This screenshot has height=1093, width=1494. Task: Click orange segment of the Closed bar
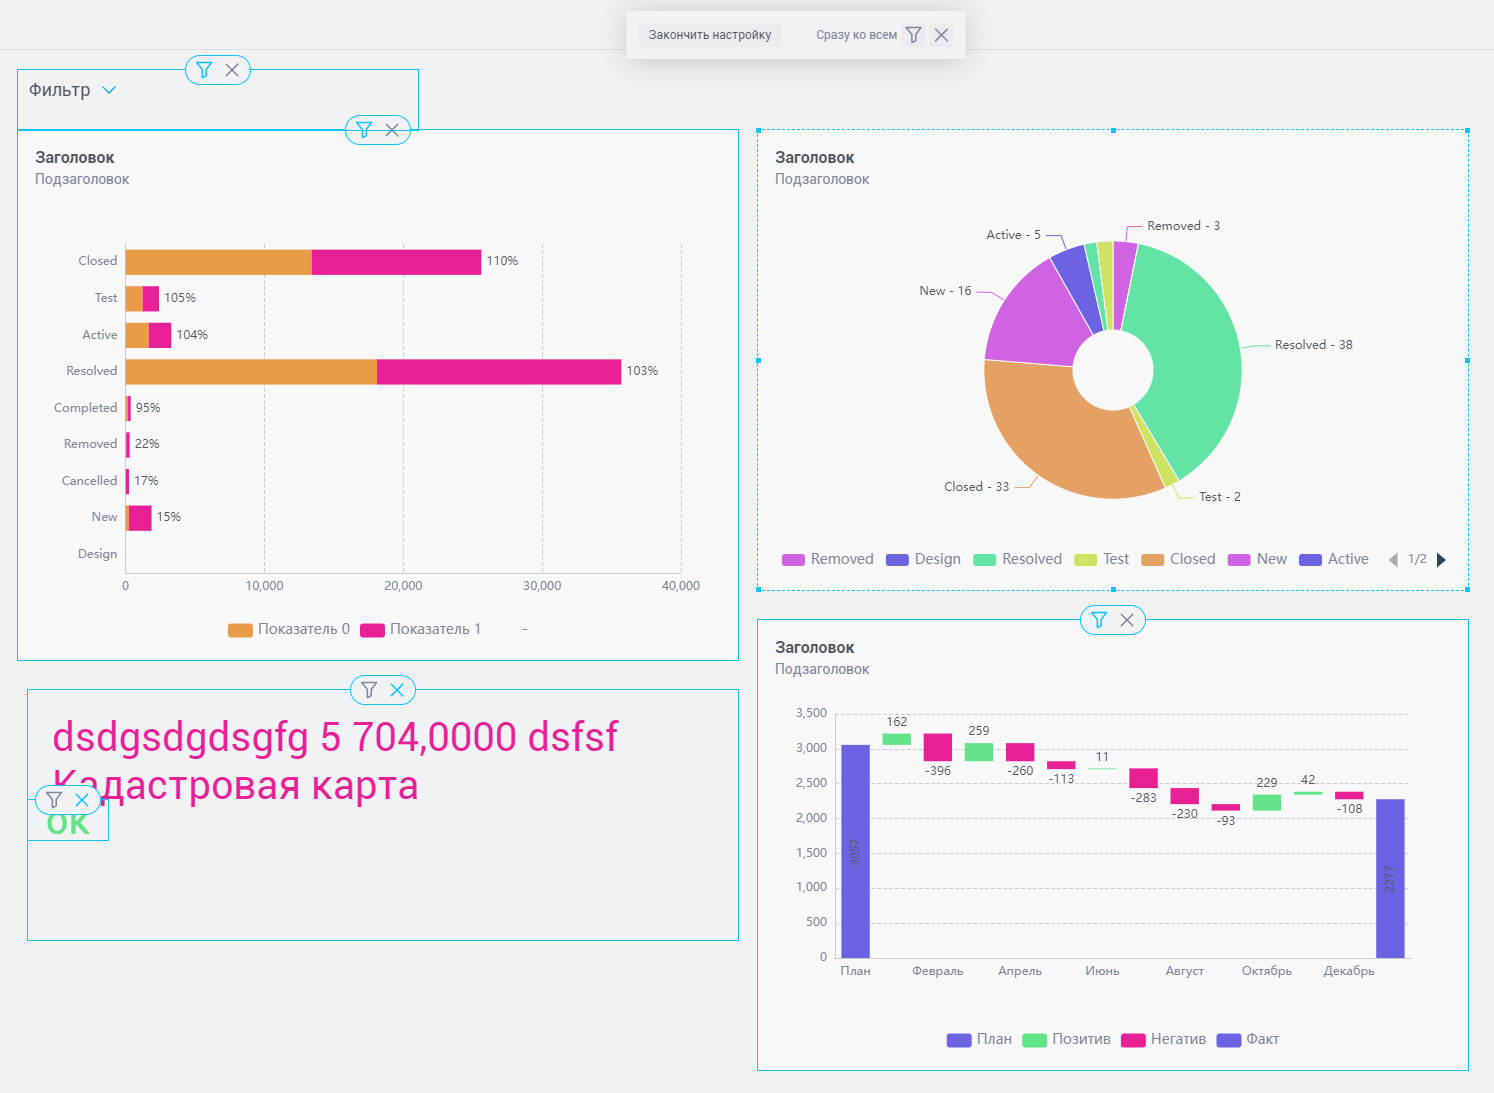pos(219,262)
